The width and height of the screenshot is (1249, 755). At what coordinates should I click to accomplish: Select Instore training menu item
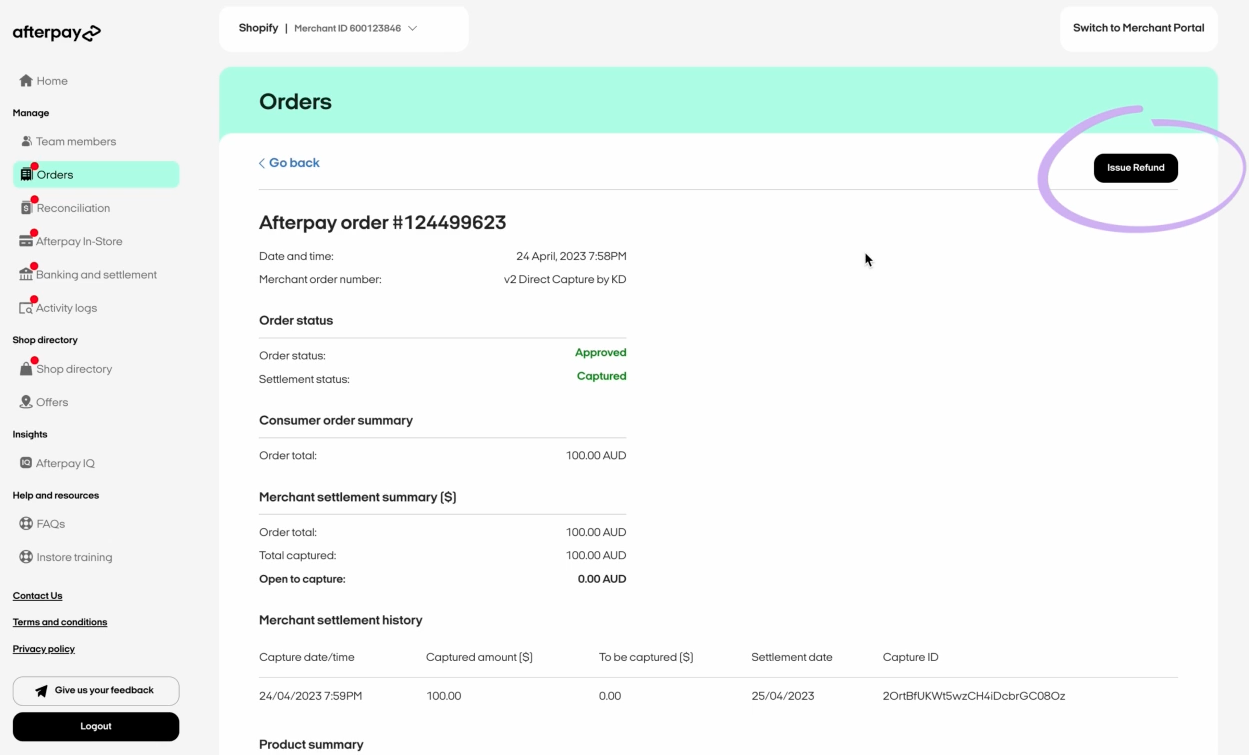73,557
